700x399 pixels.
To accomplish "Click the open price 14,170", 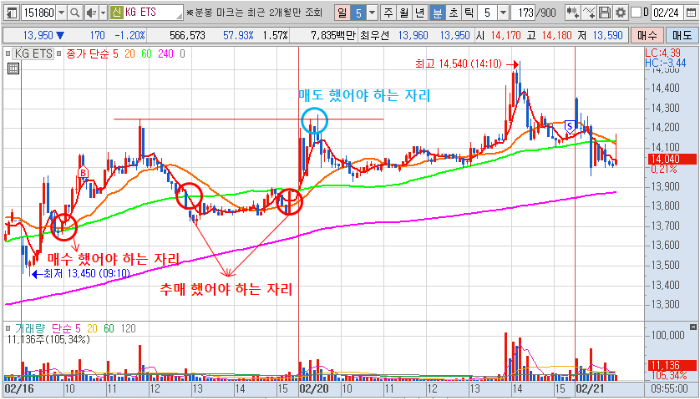I will point(507,35).
